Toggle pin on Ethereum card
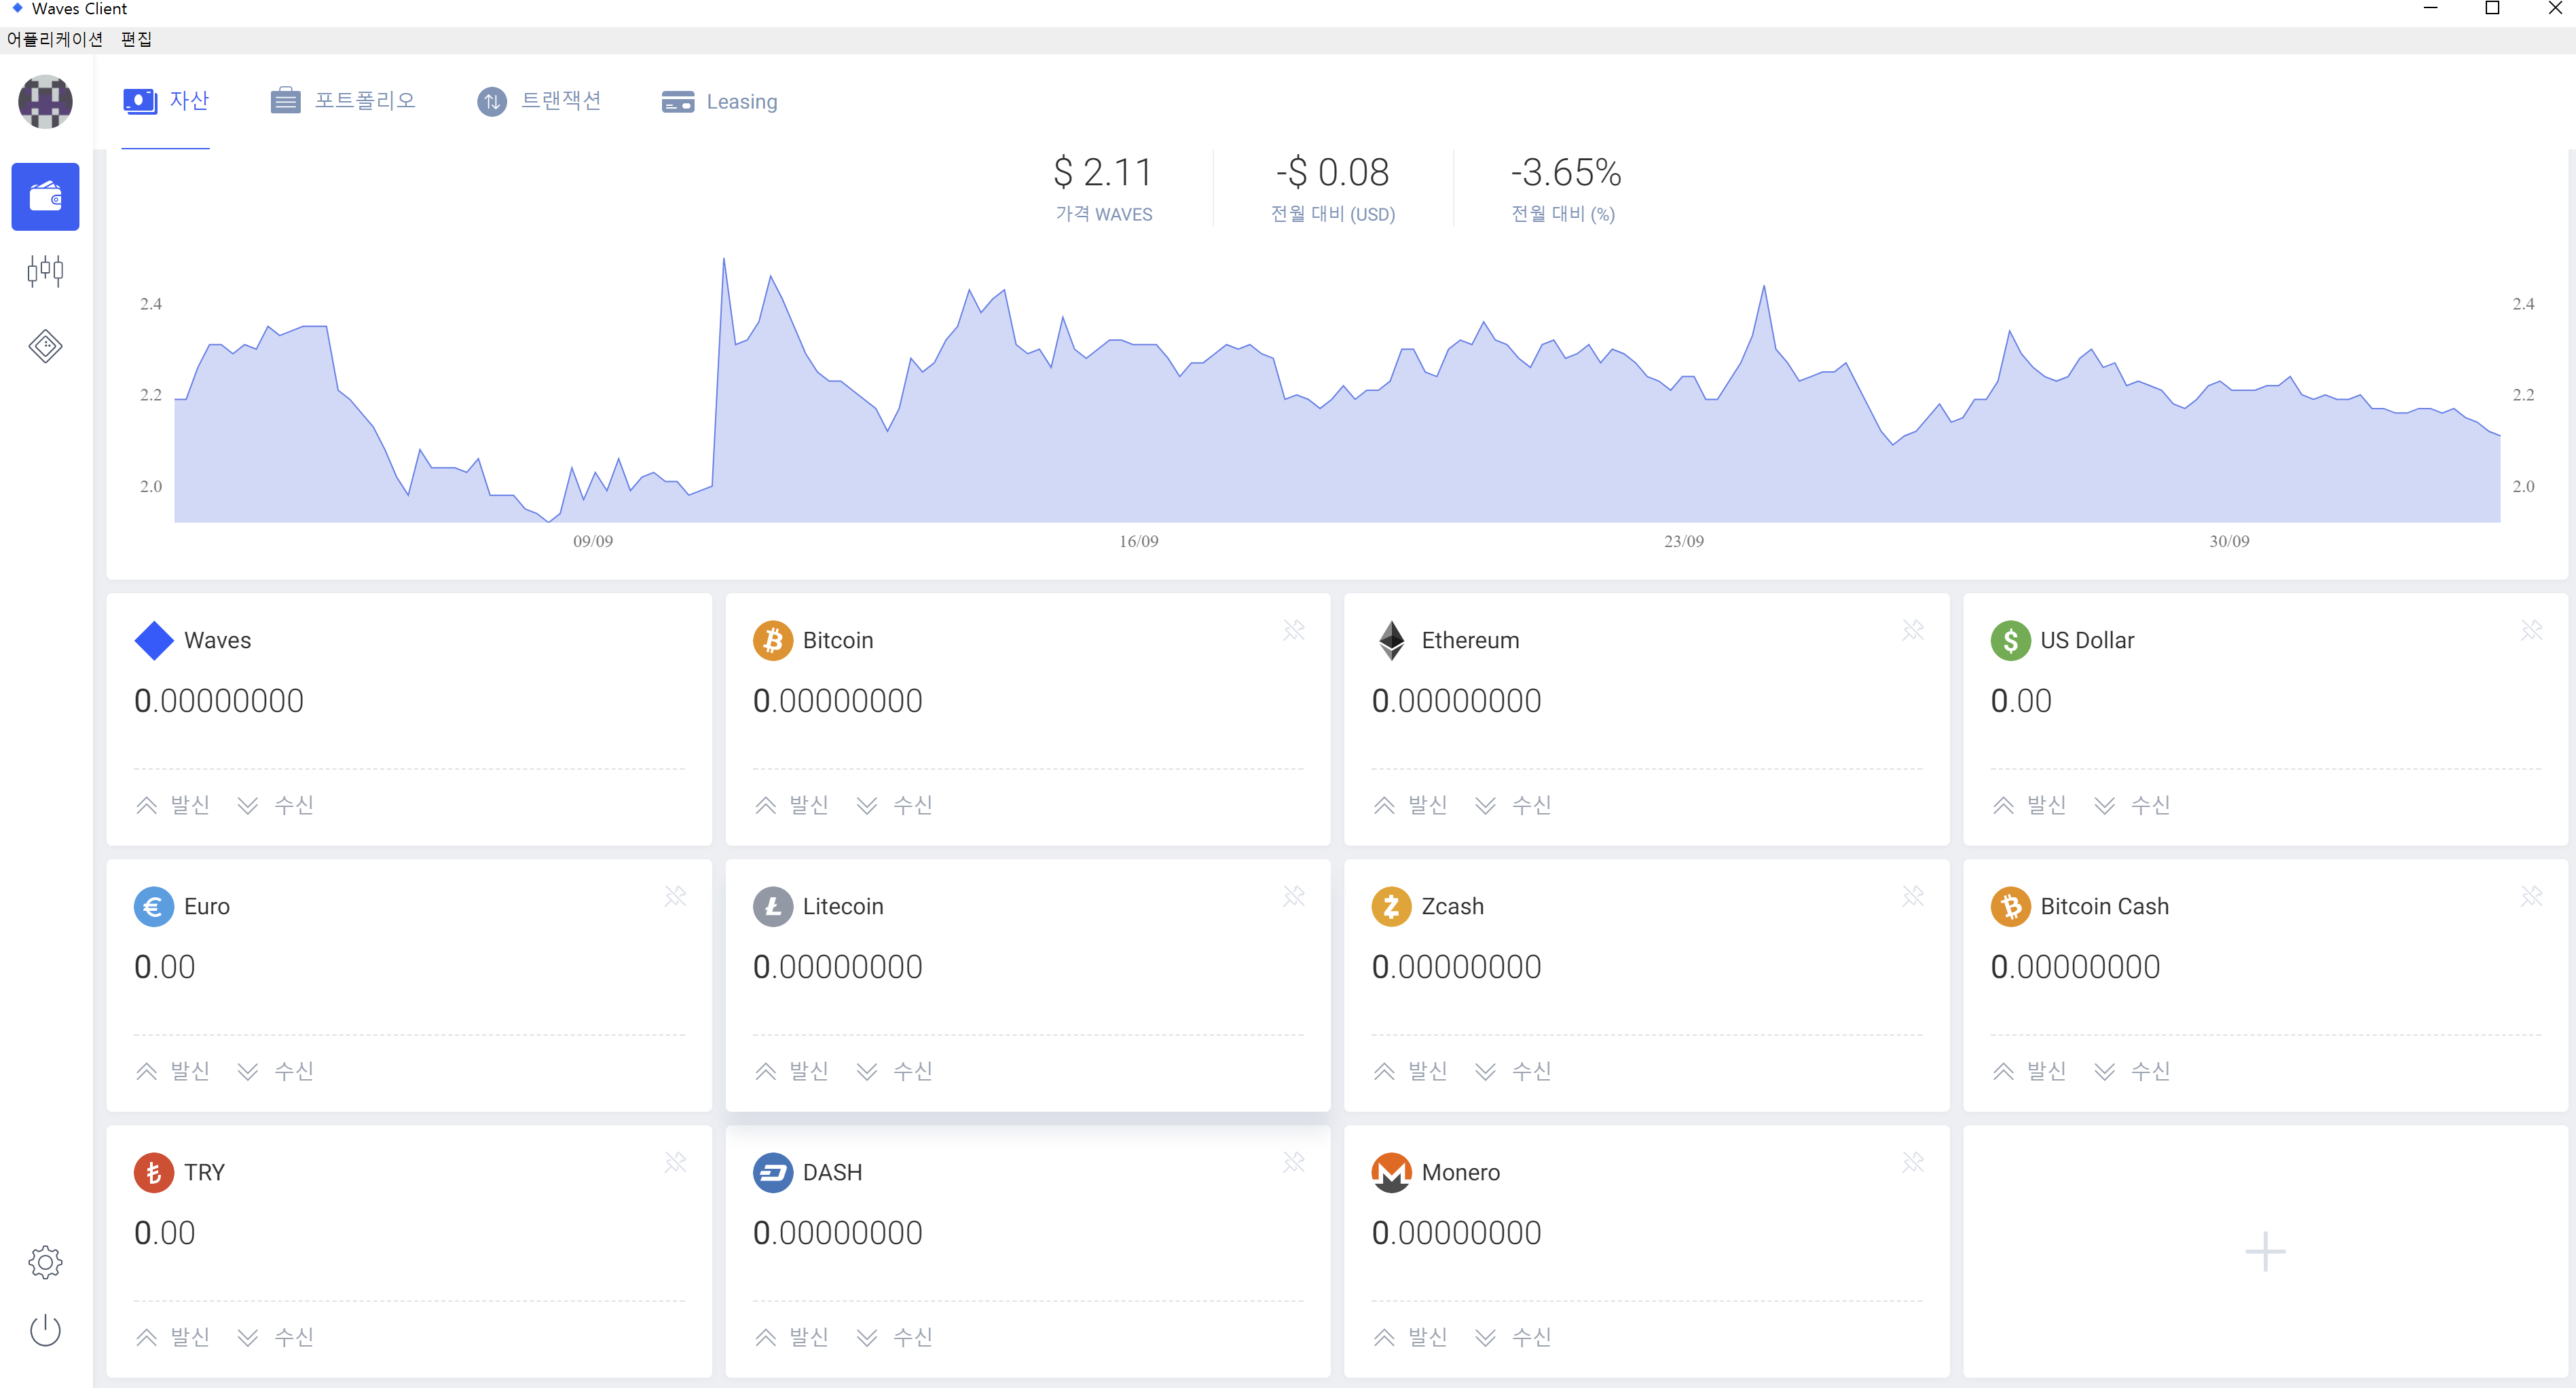Screen dimensions: 2576x1388 click(x=1912, y=630)
